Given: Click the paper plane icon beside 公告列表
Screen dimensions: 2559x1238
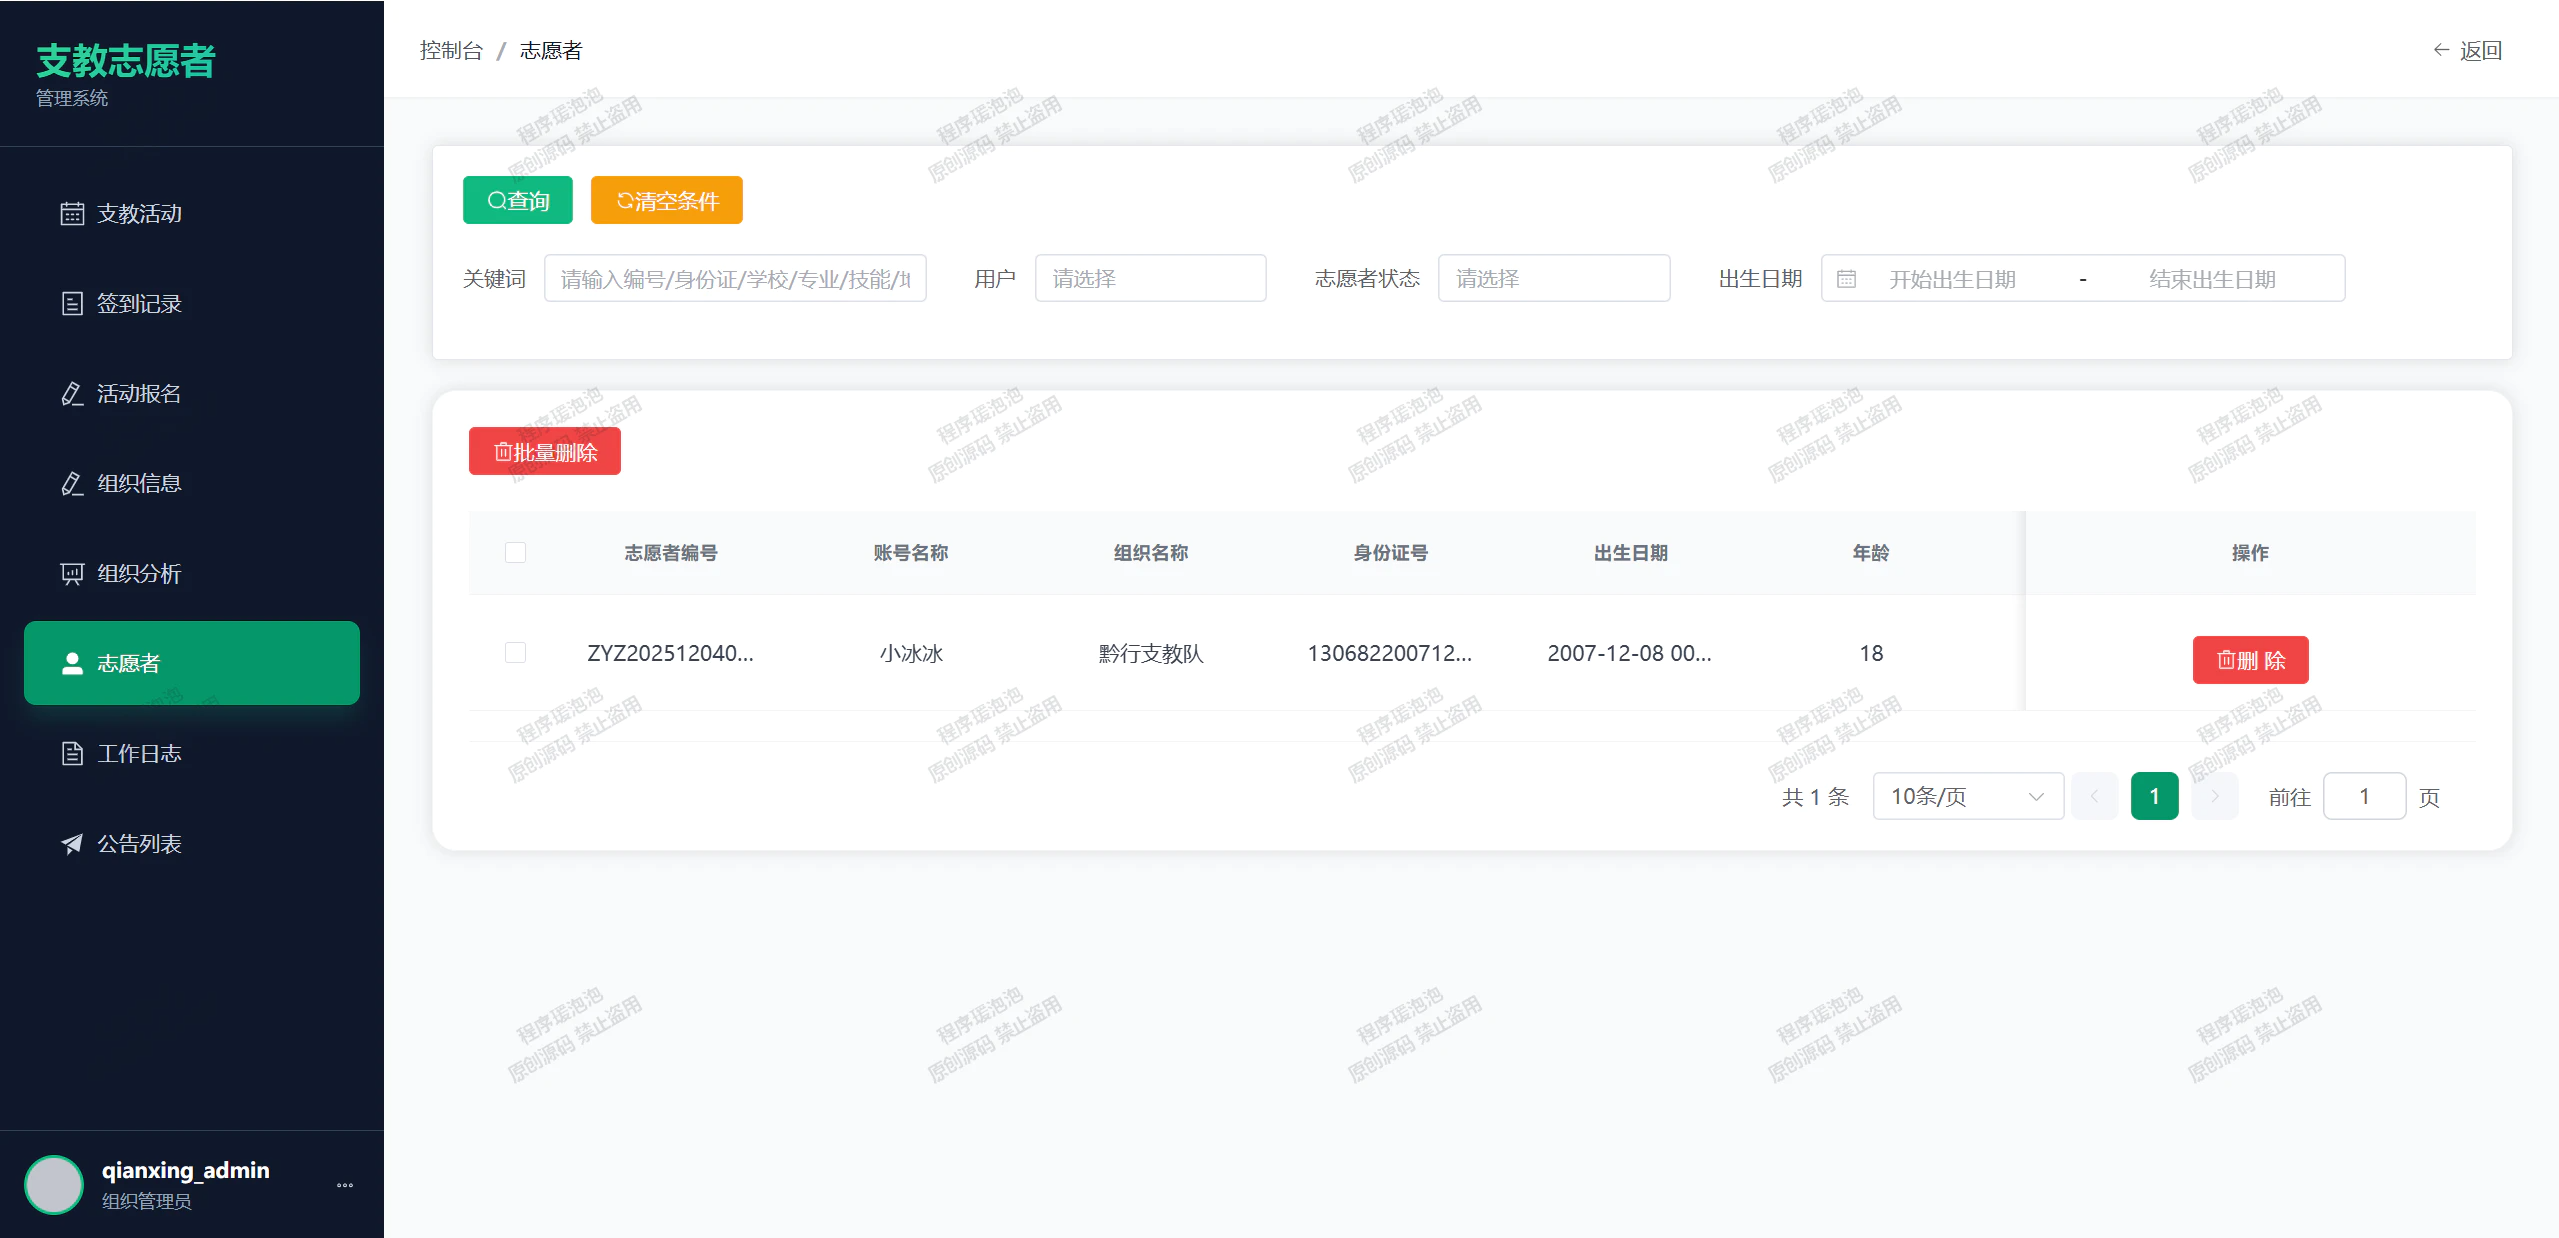Looking at the screenshot, I should tap(72, 844).
